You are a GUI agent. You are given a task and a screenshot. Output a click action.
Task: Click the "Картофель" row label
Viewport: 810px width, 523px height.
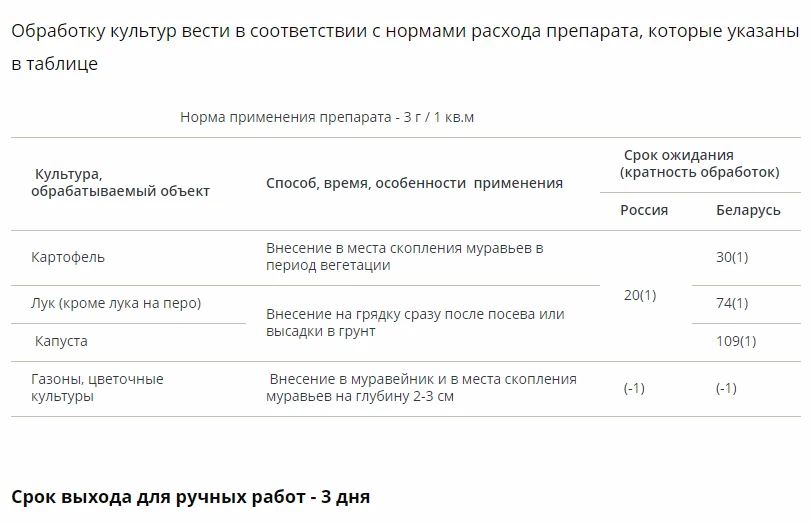pyautogui.click(x=68, y=257)
